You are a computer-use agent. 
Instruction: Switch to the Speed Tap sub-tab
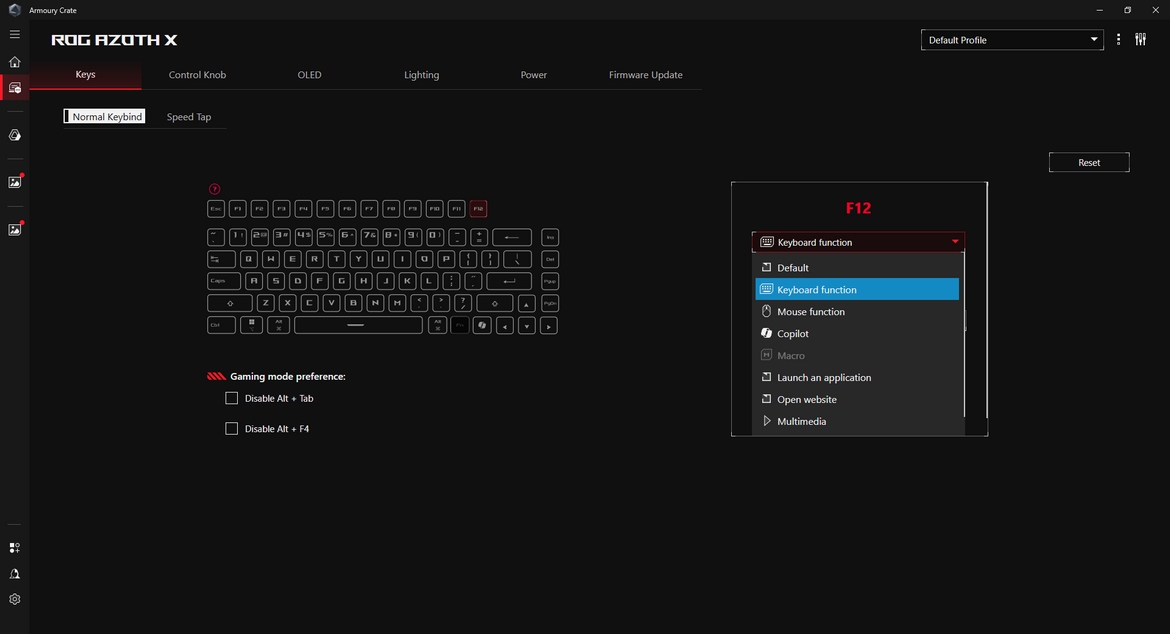189,117
